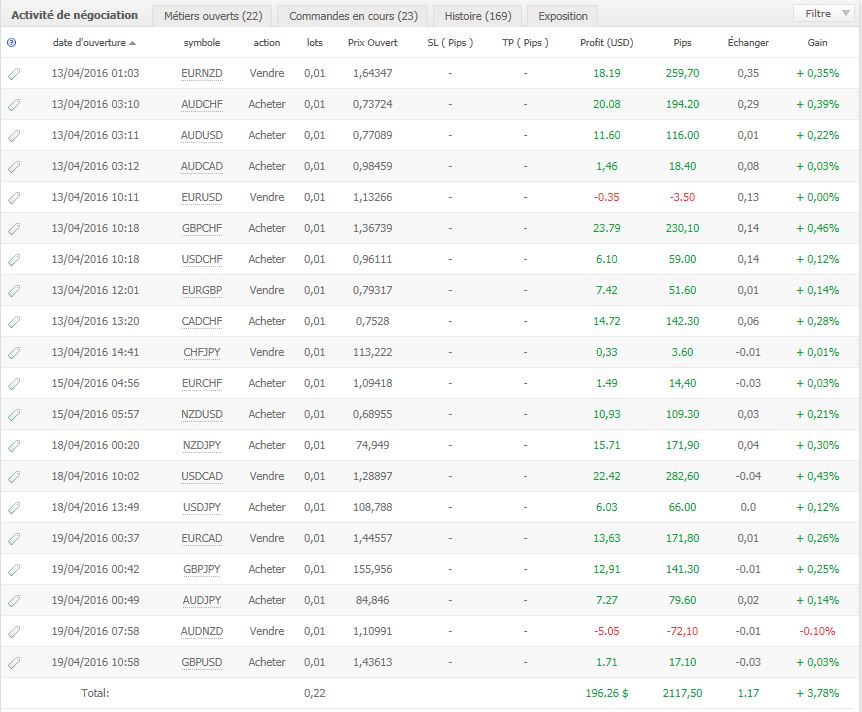Switch to the Commandes en cours (23) tab
The width and height of the screenshot is (862, 712).
pos(353,16)
